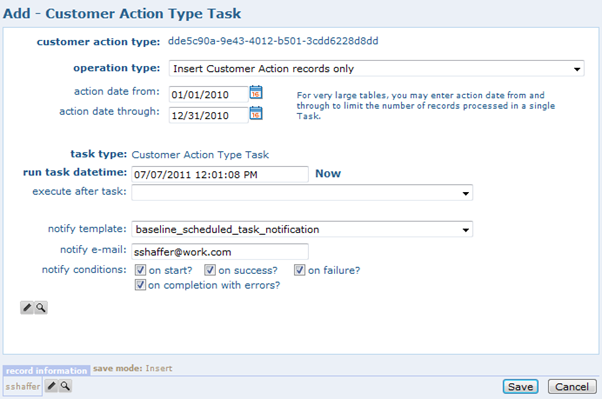The image size is (602, 399).
Task: Click pencil edit icon below notify conditions
Action: pos(27,308)
